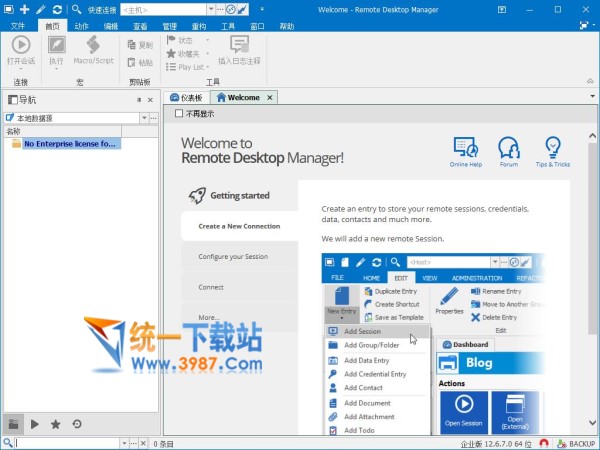Select the Configure your Session step

coord(233,257)
